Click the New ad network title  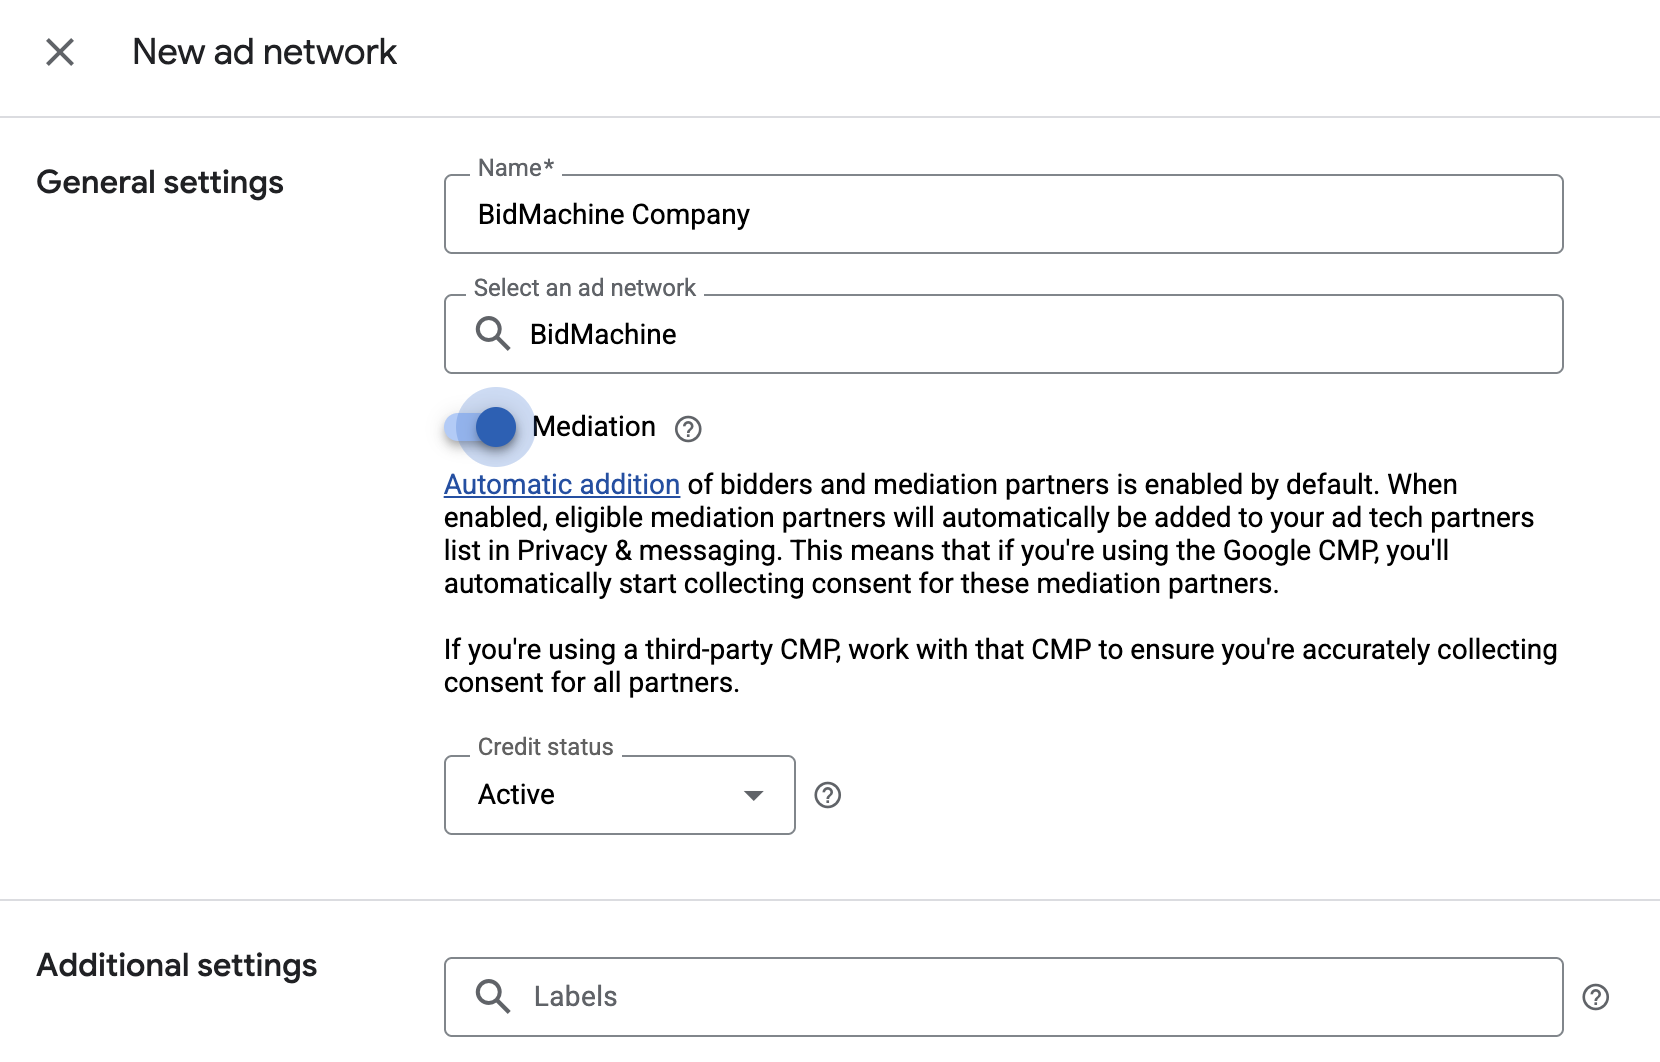point(265,52)
